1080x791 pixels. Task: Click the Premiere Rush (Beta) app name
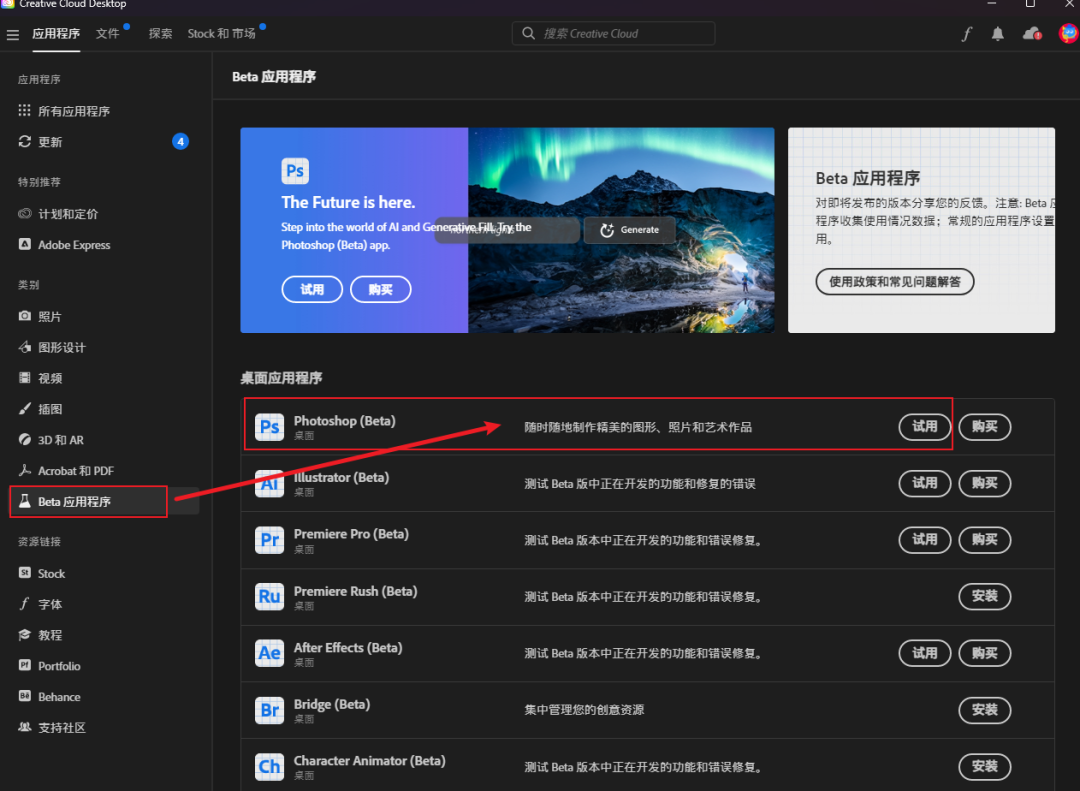[355, 591]
